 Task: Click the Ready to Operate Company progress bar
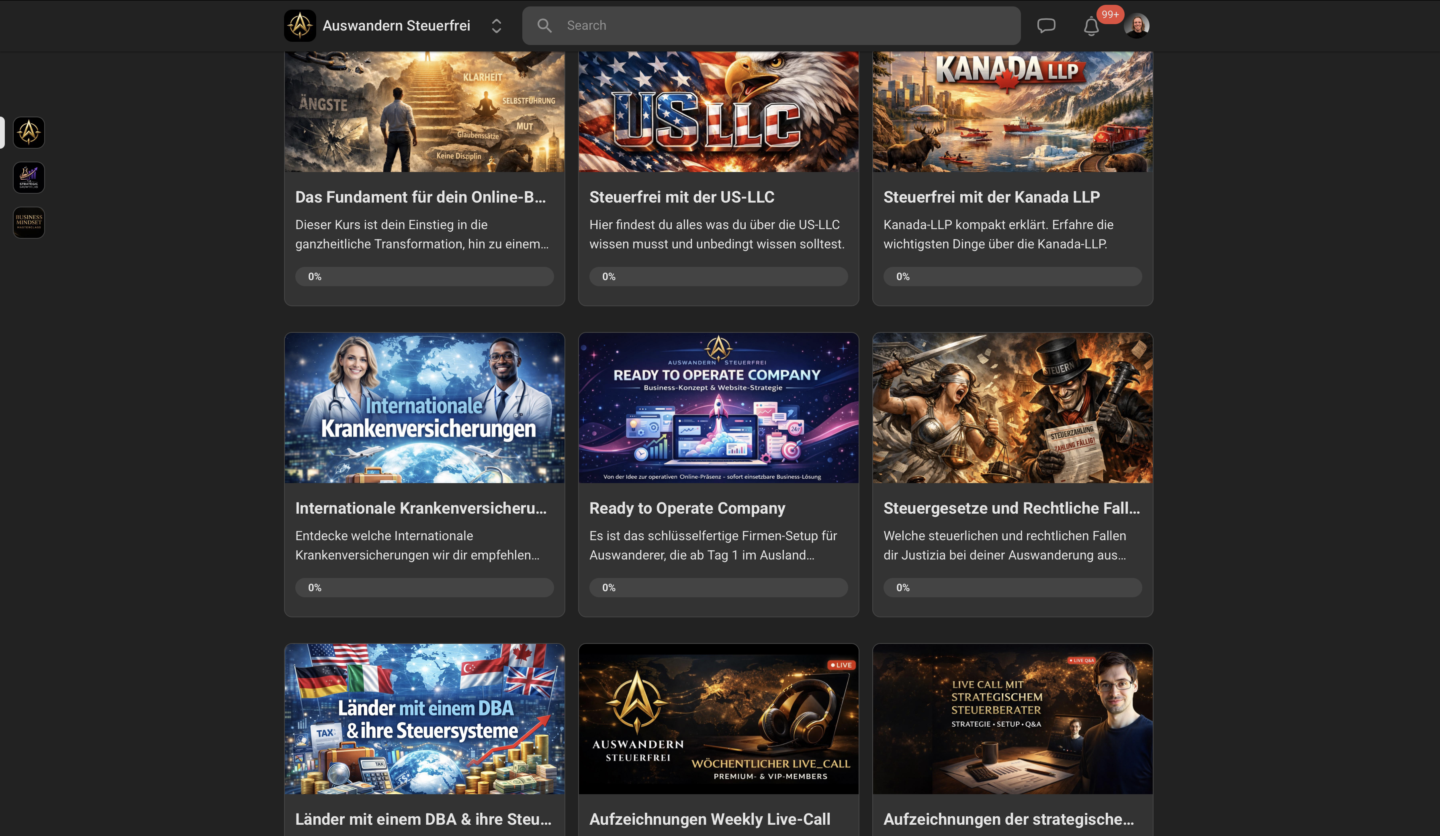point(719,587)
